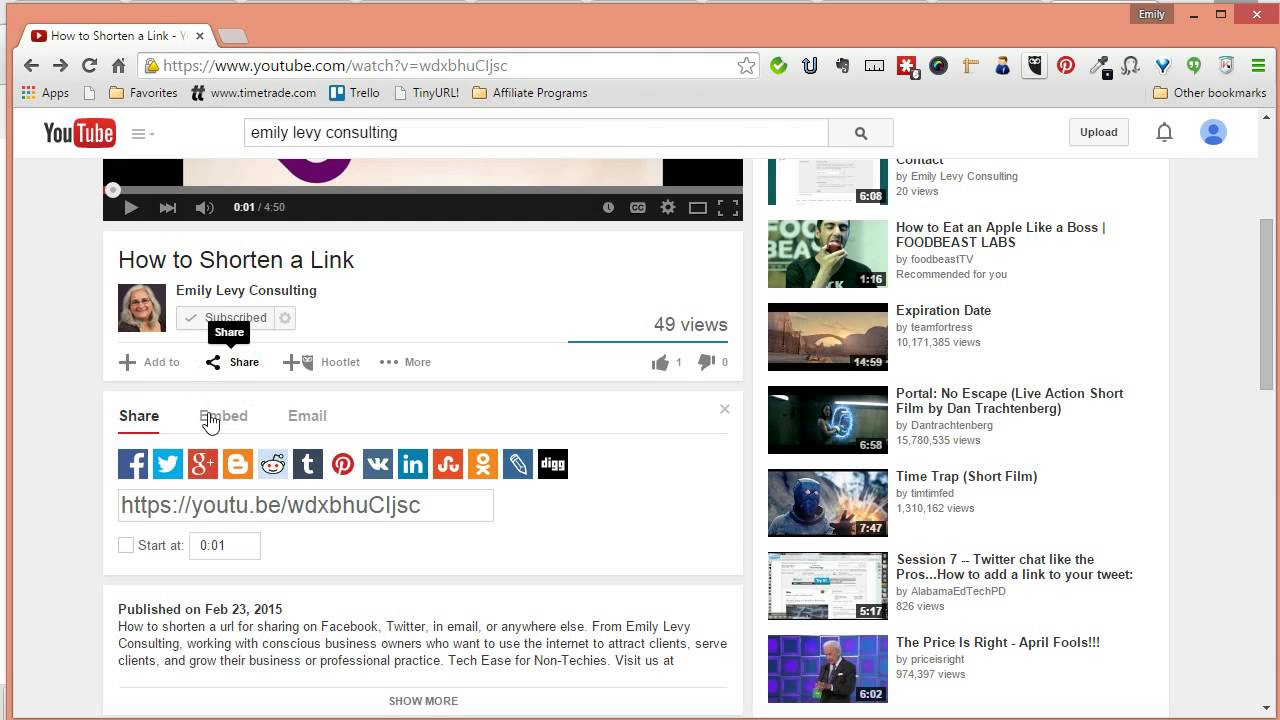Screen dimensions: 1280x720
Task: Share to Blogger with the orange icon
Action: coord(238,464)
